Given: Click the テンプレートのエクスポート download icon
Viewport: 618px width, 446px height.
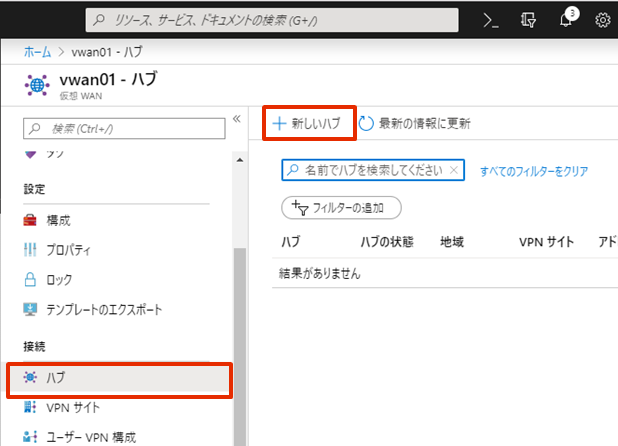Looking at the screenshot, I should 30,309.
